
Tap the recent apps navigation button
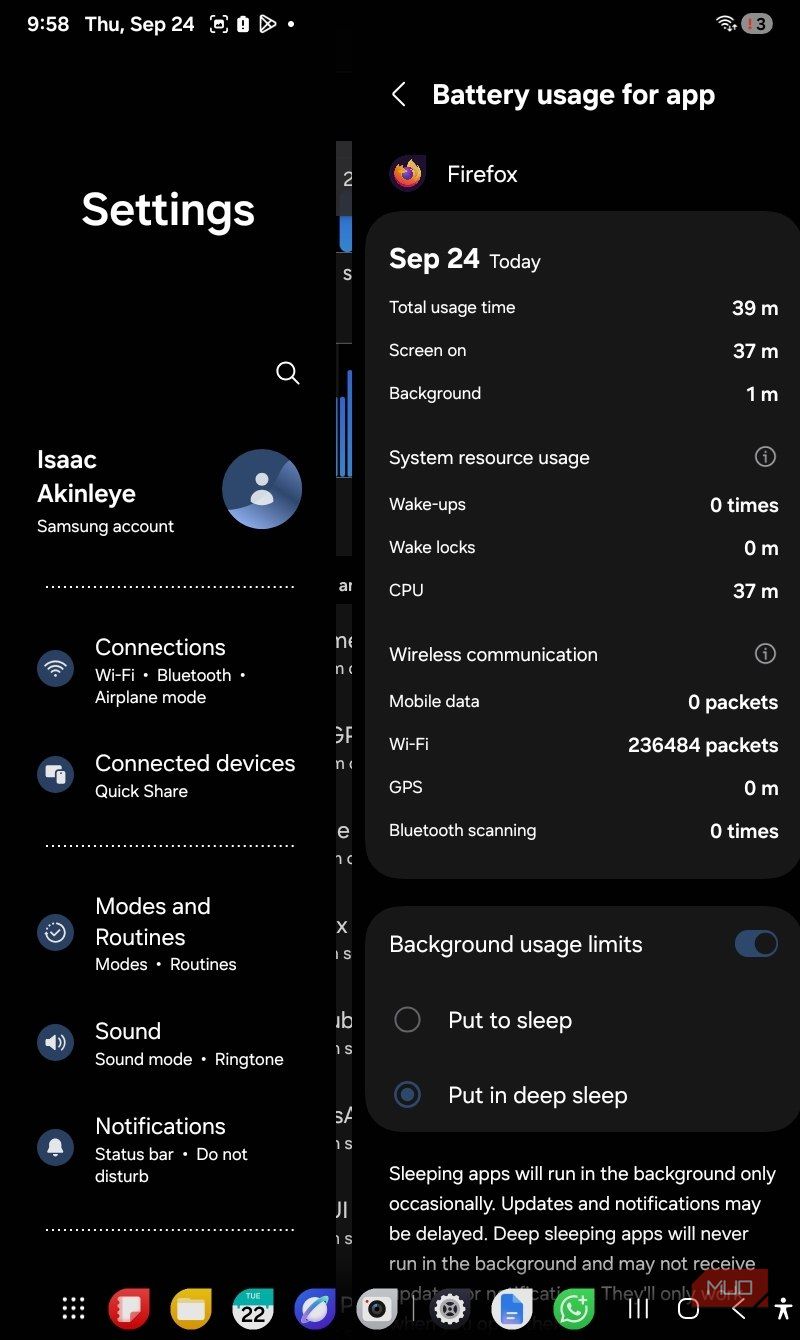click(x=638, y=1308)
